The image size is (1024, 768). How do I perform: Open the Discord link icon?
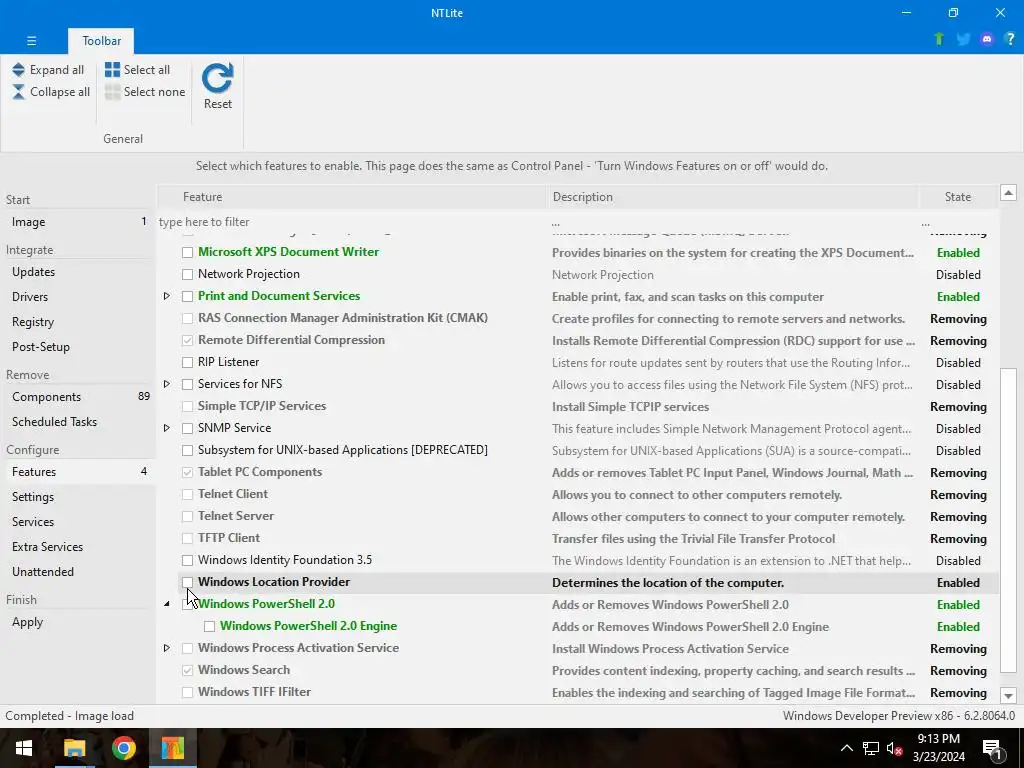(x=987, y=39)
